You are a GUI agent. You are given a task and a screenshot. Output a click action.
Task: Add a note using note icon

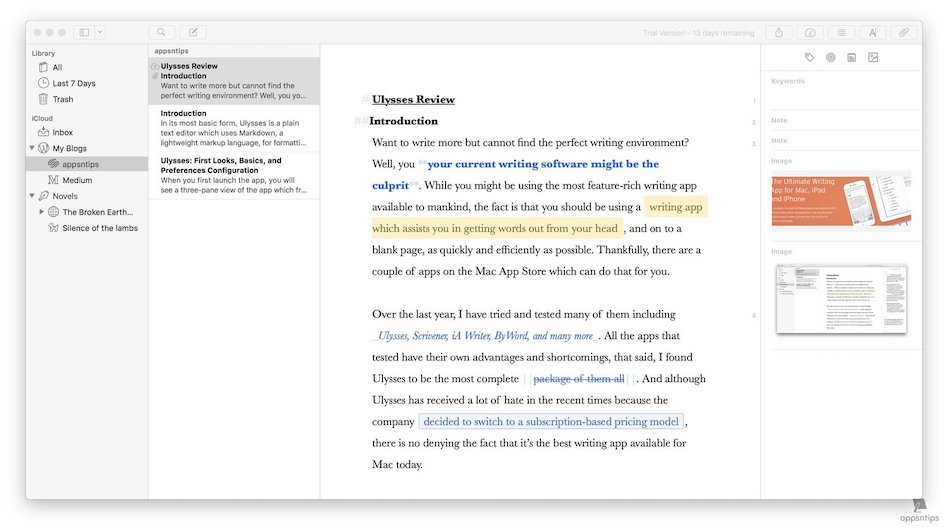[852, 58]
